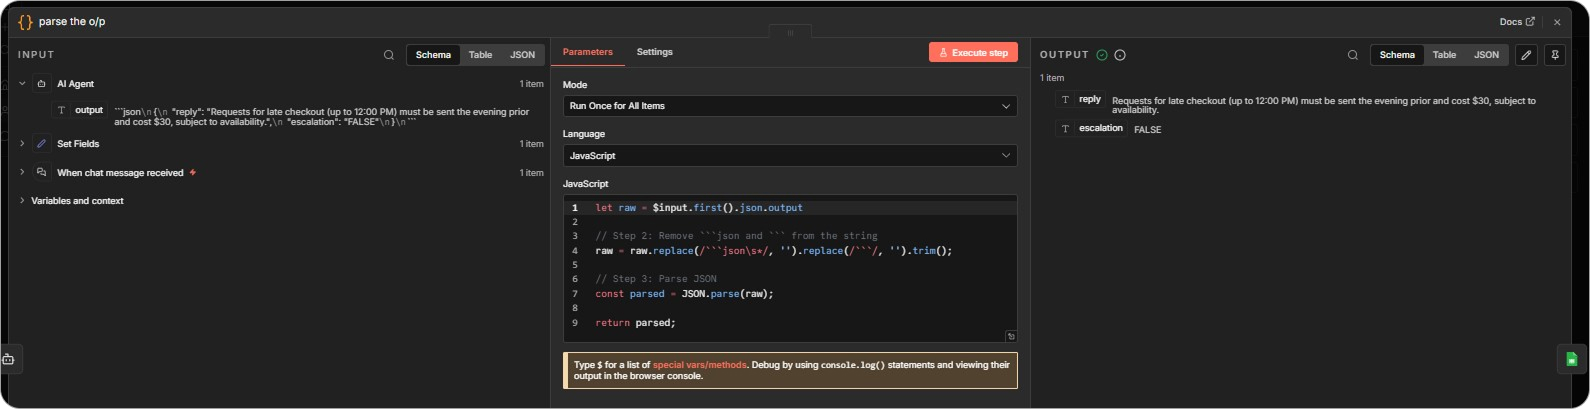
Task: Switch output view to Table
Action: pos(1444,55)
